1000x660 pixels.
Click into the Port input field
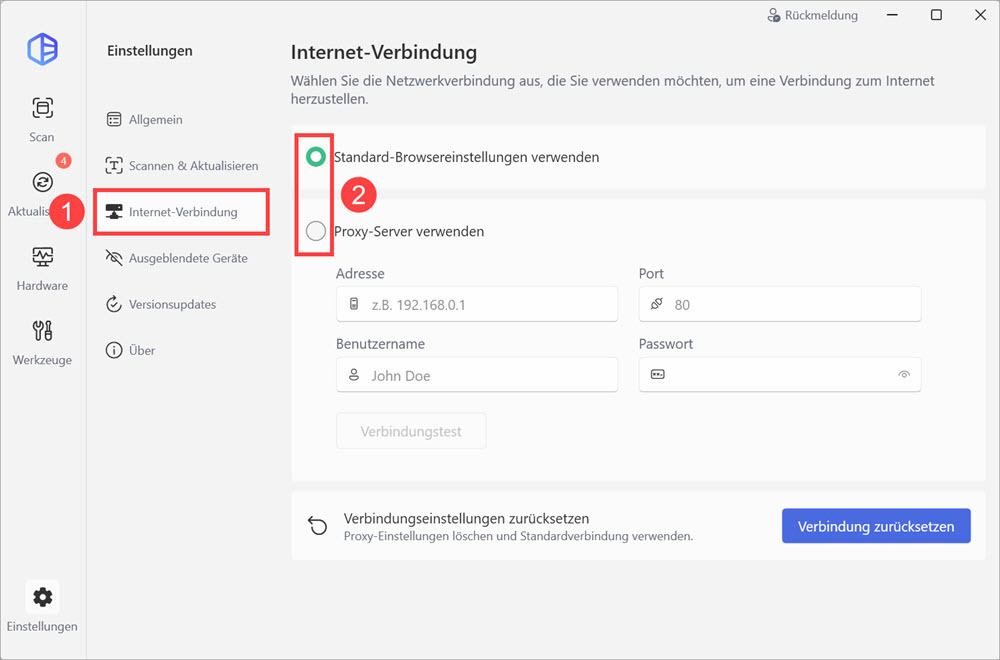[780, 305]
